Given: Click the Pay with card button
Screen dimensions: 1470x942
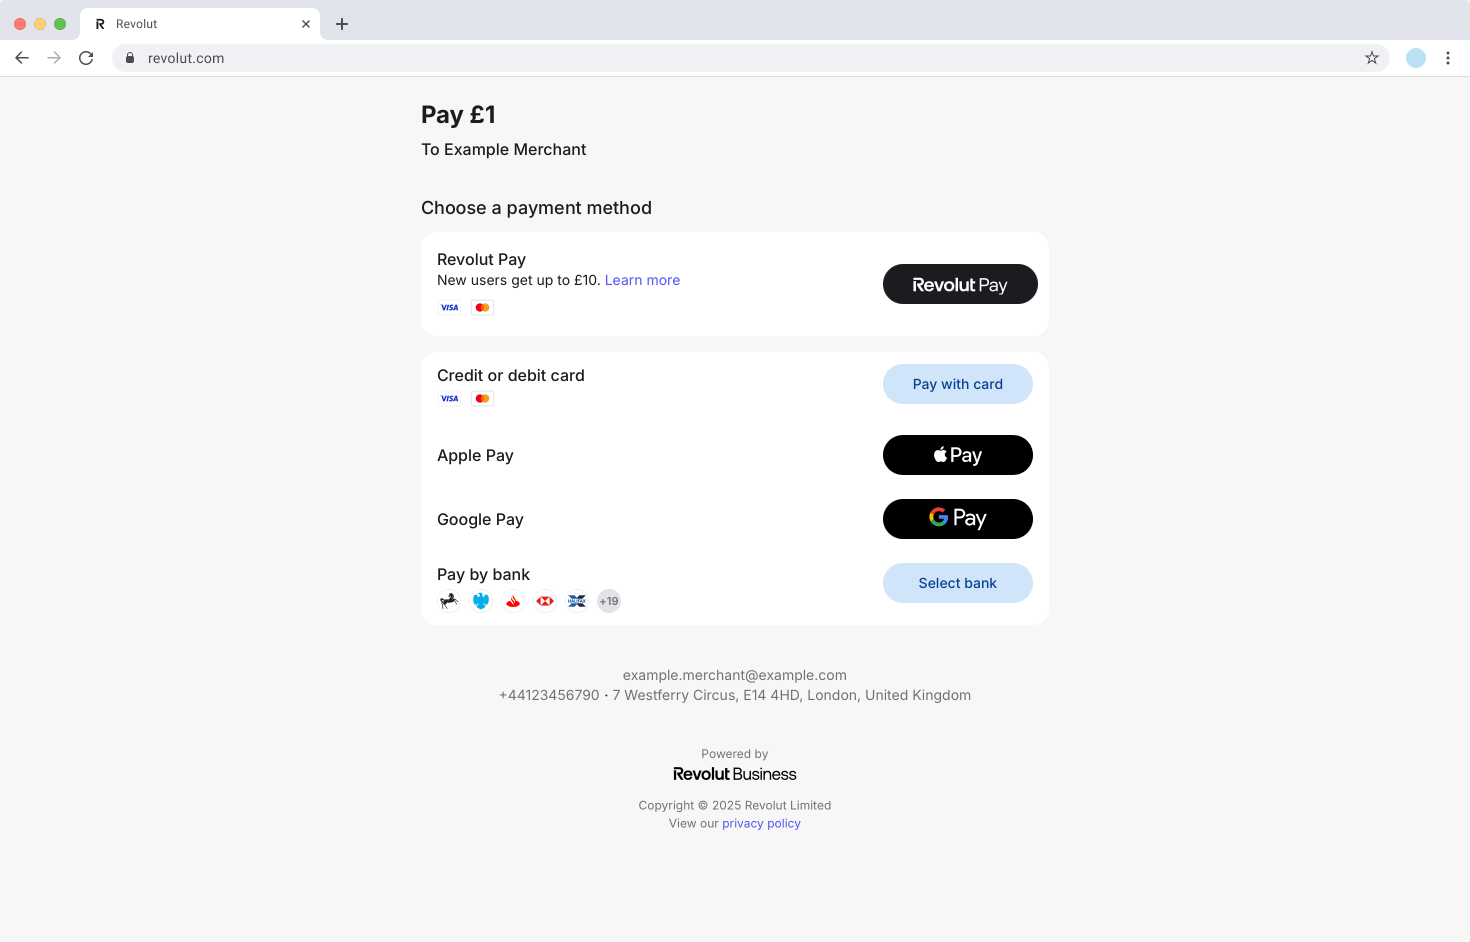Looking at the screenshot, I should point(957,384).
